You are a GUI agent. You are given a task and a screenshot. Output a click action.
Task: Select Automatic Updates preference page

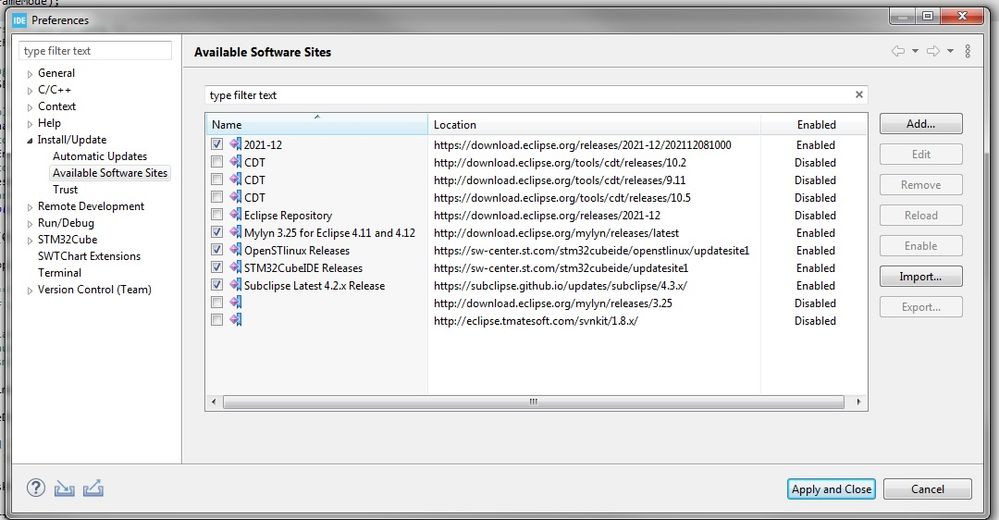click(99, 156)
